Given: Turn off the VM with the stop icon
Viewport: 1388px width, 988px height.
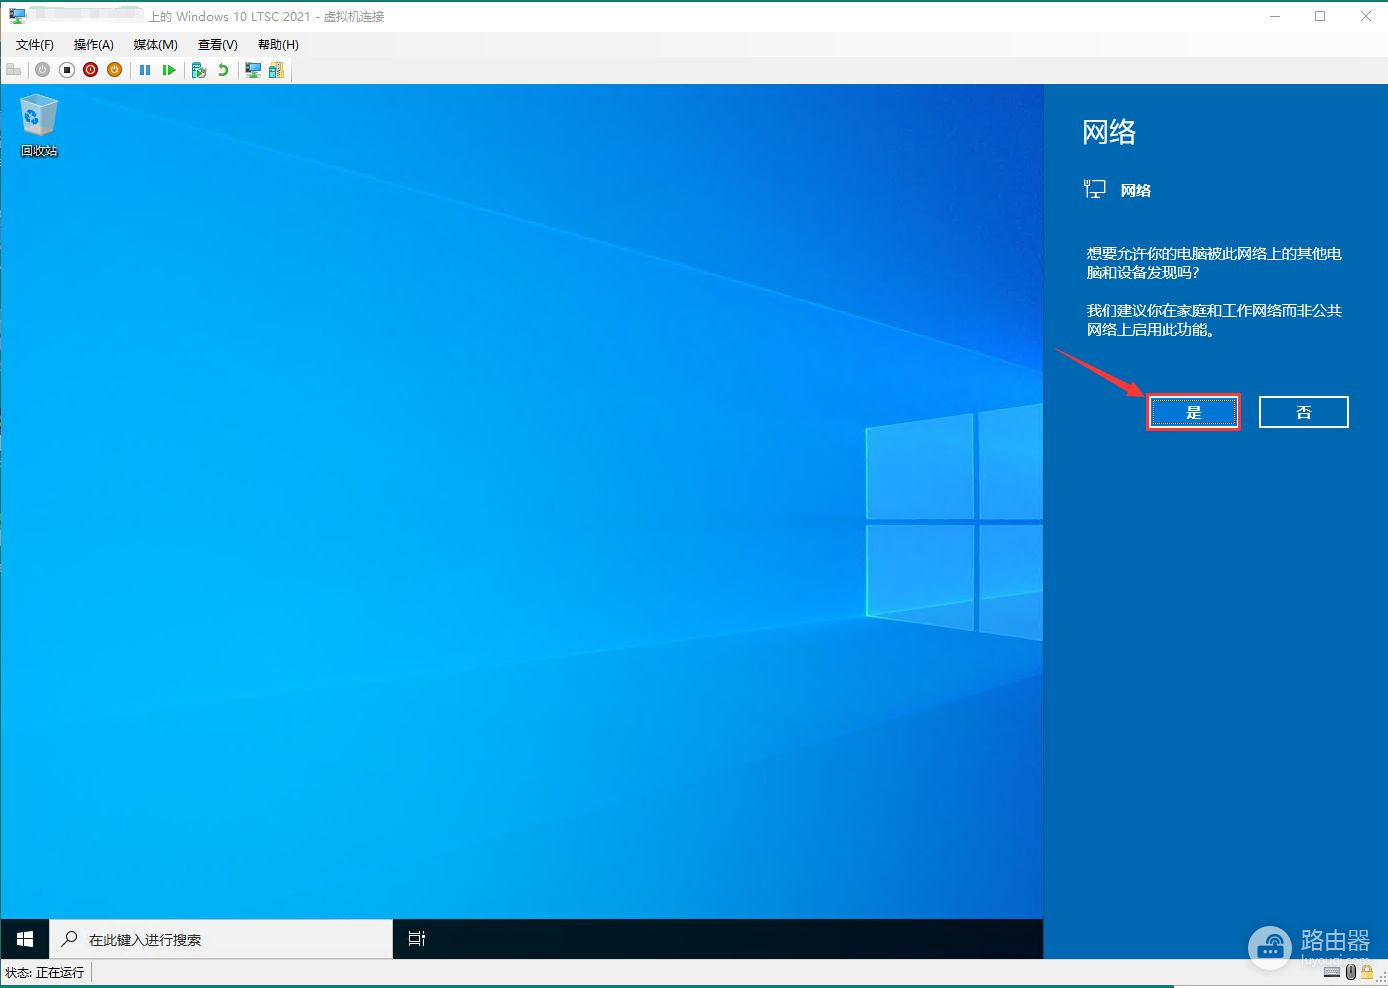Looking at the screenshot, I should (x=67, y=70).
